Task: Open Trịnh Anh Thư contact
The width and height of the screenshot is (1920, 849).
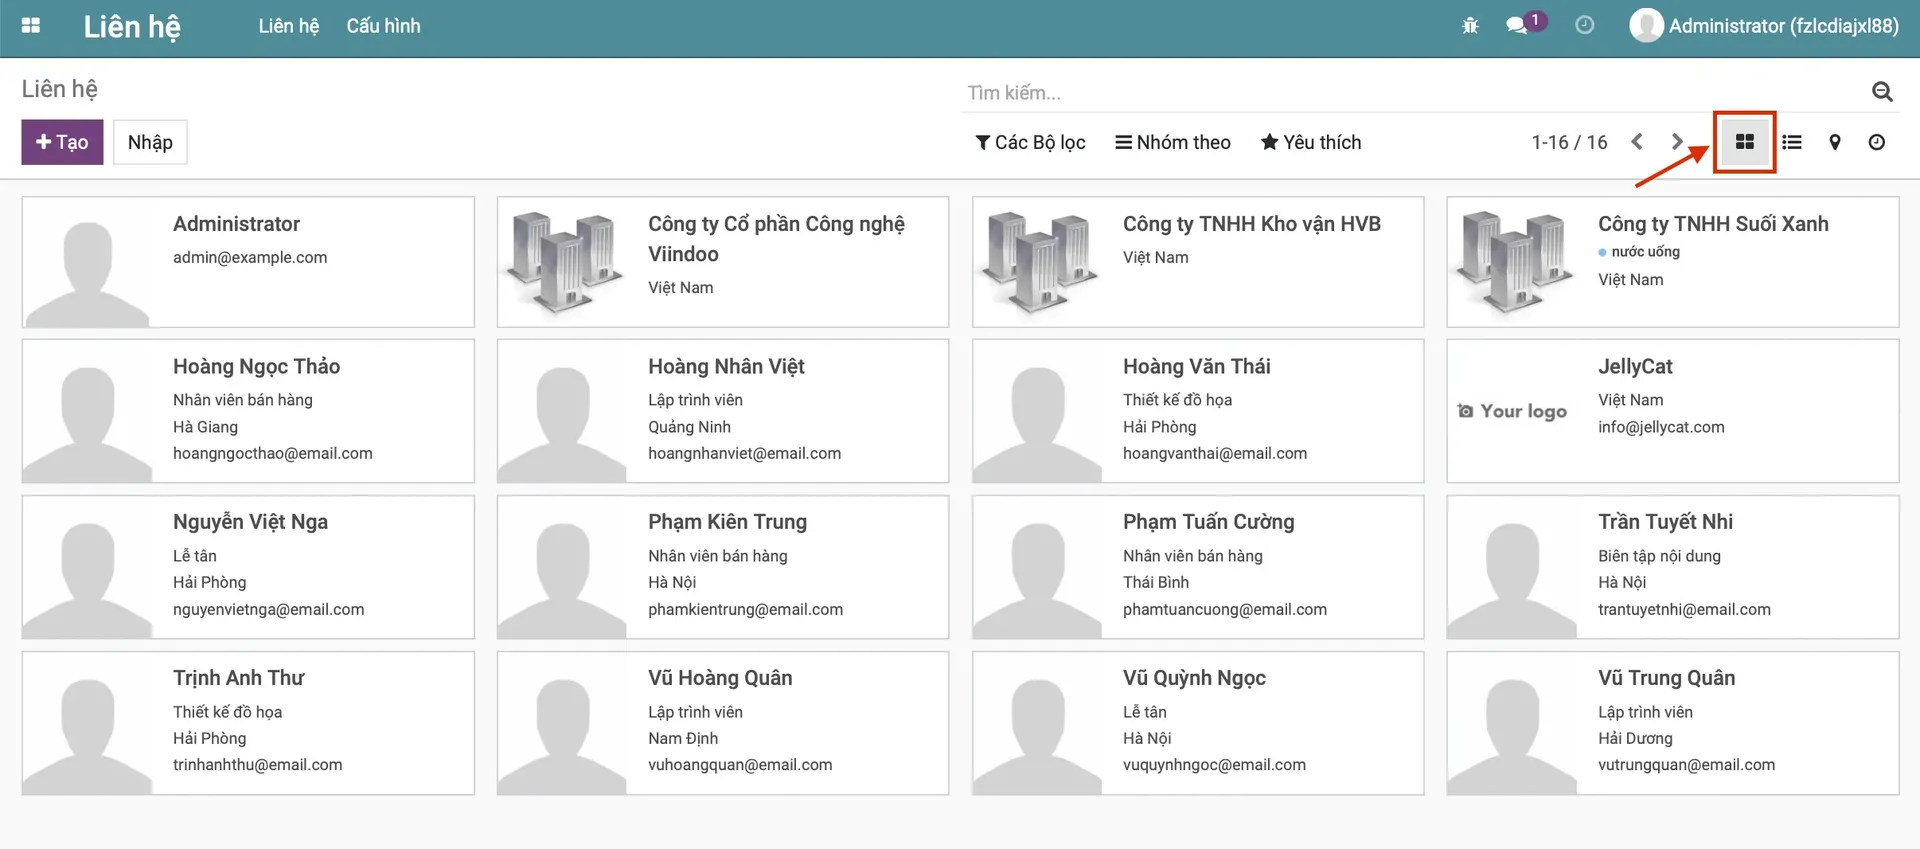Action: click(248, 723)
